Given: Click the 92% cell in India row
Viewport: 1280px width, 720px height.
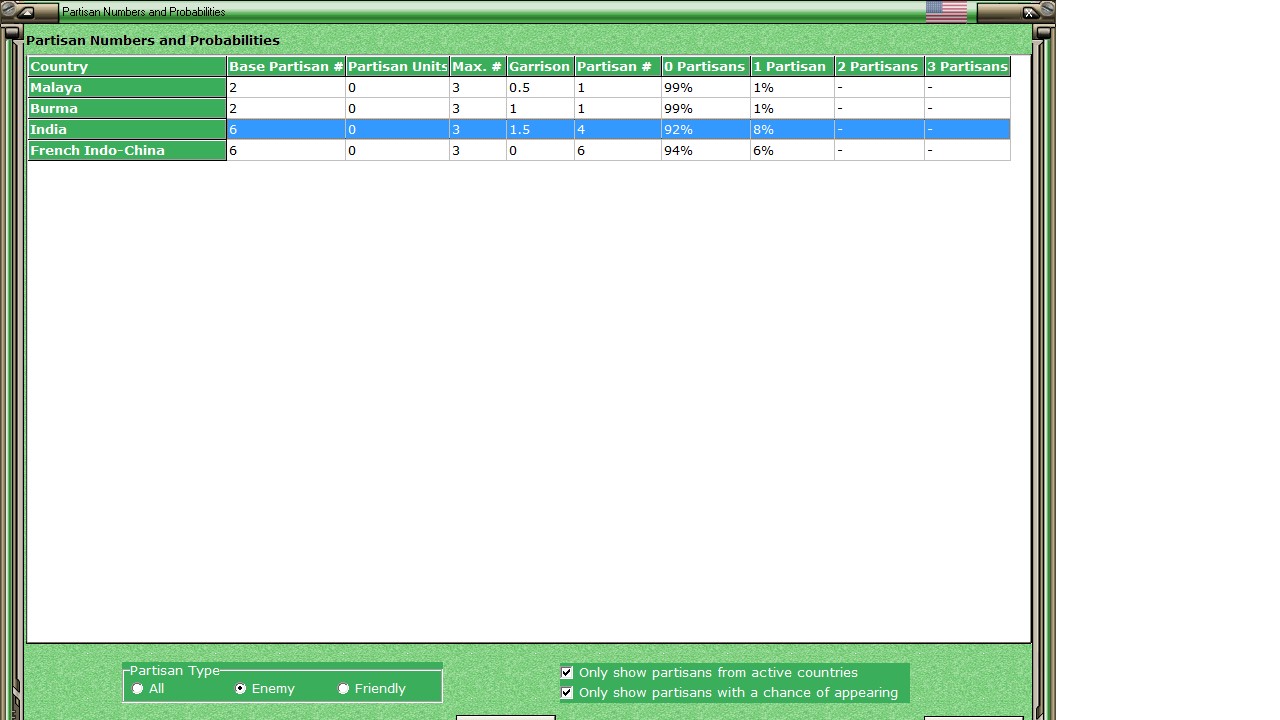Looking at the screenshot, I should click(705, 129).
